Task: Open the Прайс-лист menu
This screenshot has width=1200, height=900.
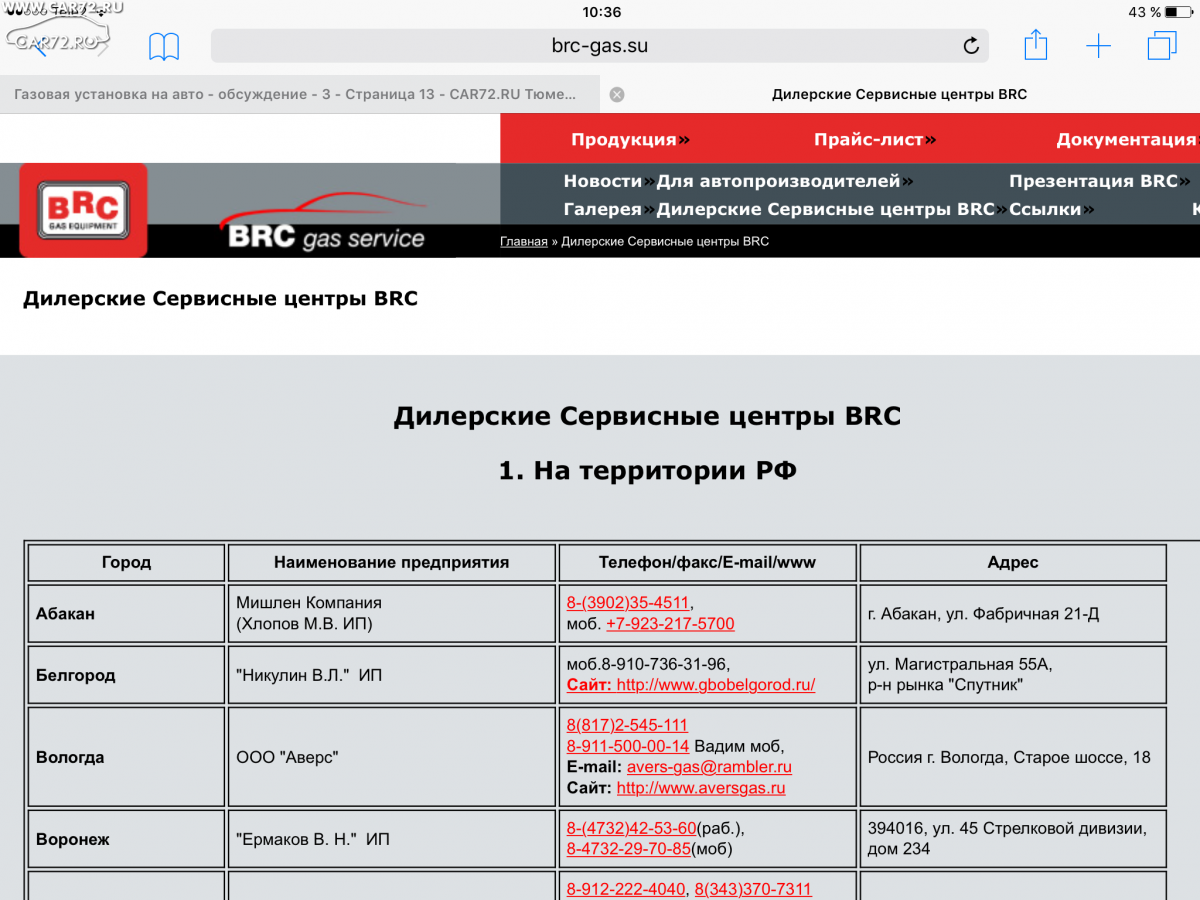Action: (875, 139)
